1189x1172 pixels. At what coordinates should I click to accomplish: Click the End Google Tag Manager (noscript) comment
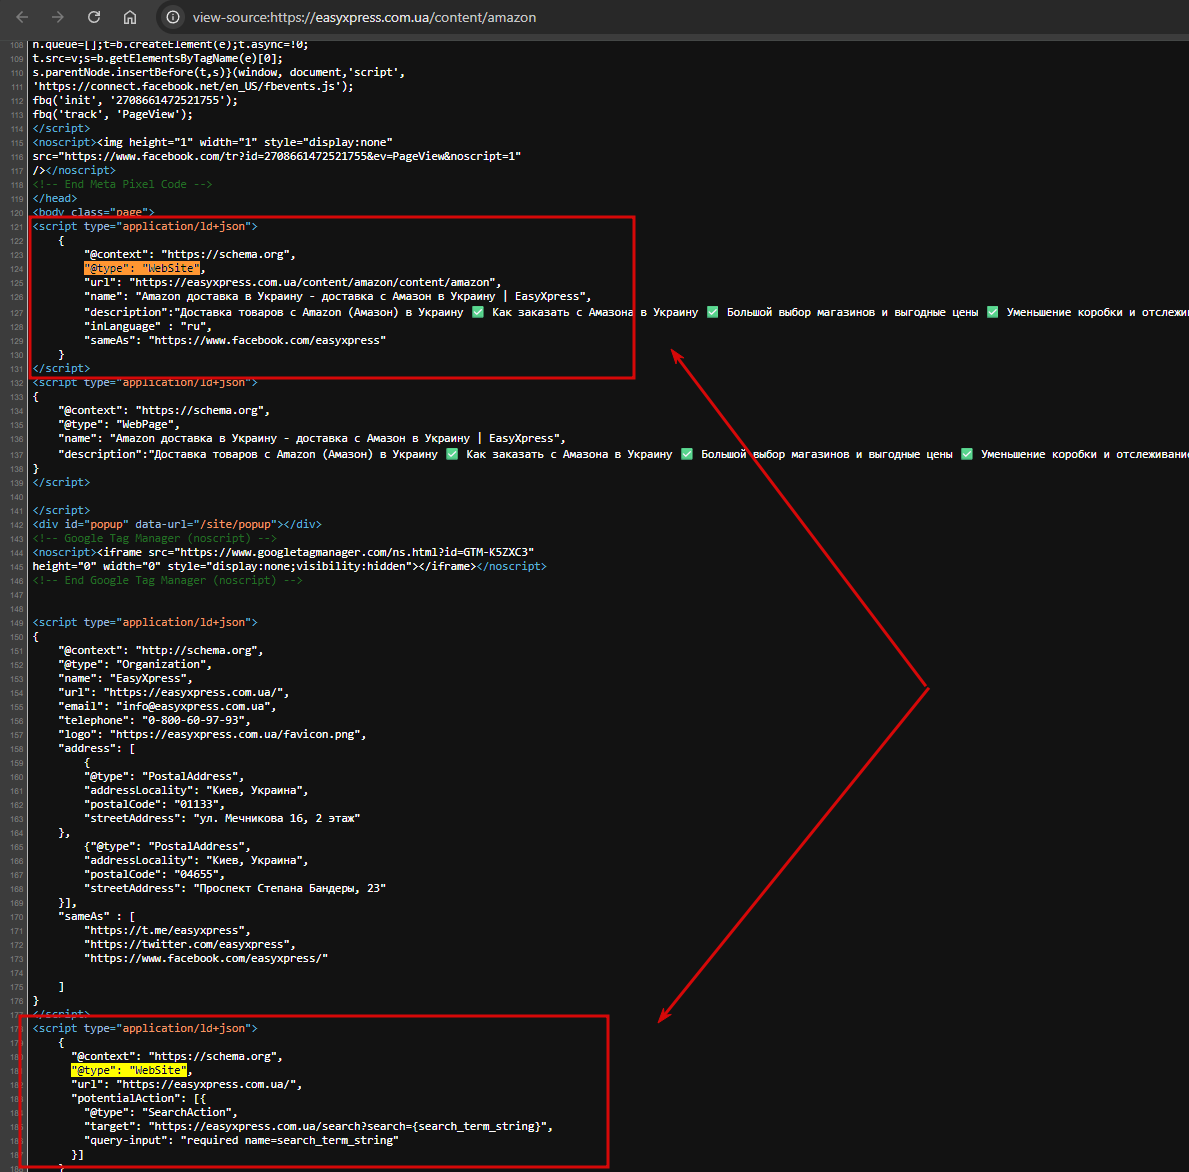[x=168, y=581]
